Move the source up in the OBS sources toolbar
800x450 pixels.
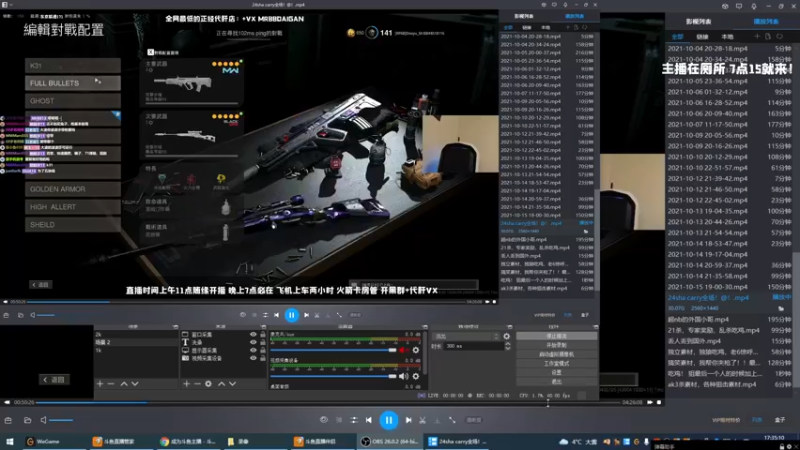pos(221,384)
